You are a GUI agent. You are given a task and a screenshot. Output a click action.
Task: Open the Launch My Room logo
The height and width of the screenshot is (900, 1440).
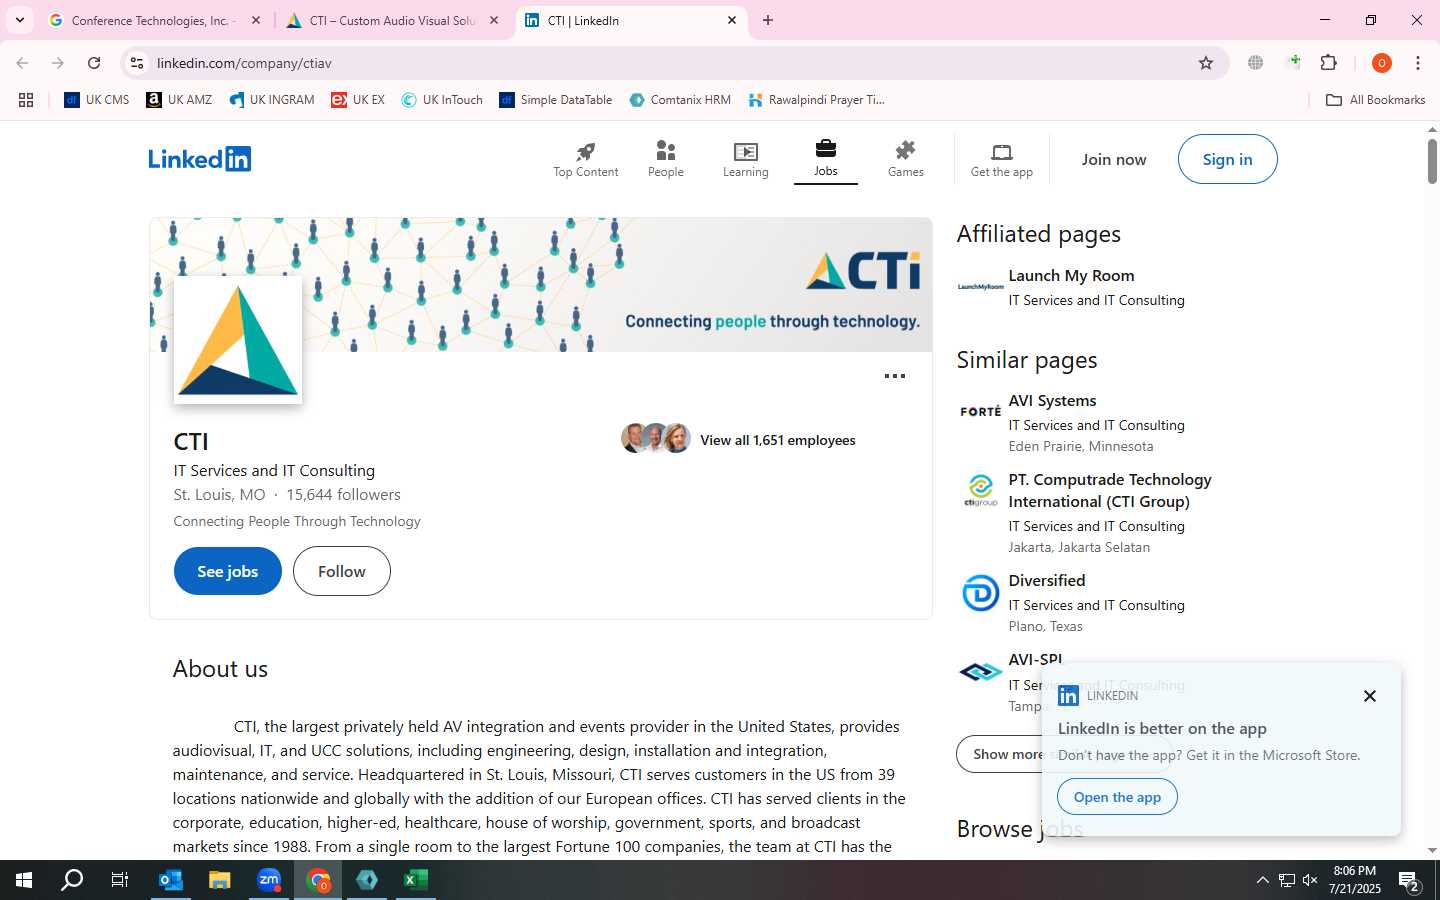click(981, 287)
